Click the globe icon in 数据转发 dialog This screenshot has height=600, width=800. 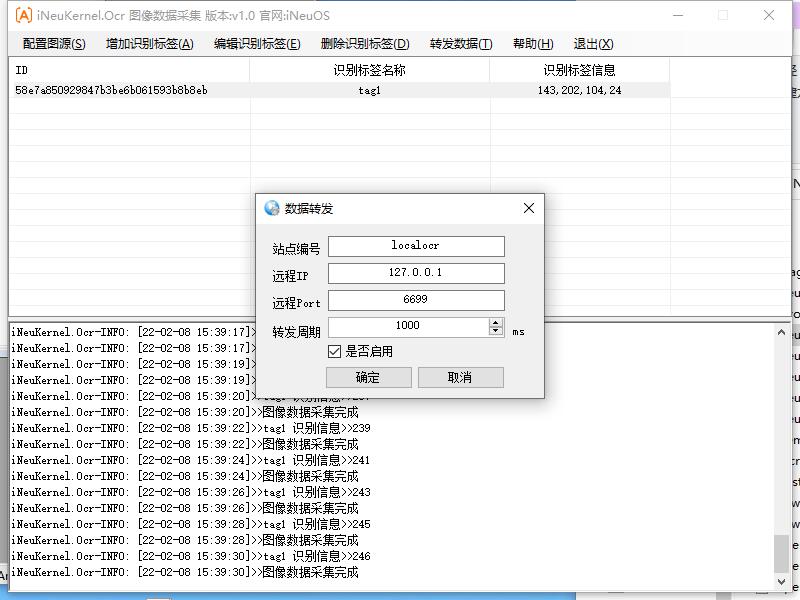pyautogui.click(x=272, y=209)
